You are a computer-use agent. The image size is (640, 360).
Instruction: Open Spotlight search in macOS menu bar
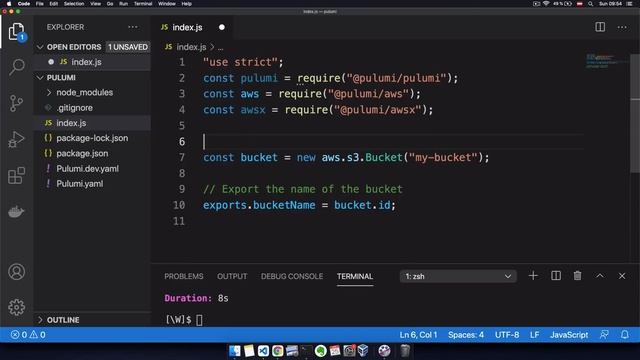(x=590, y=4)
